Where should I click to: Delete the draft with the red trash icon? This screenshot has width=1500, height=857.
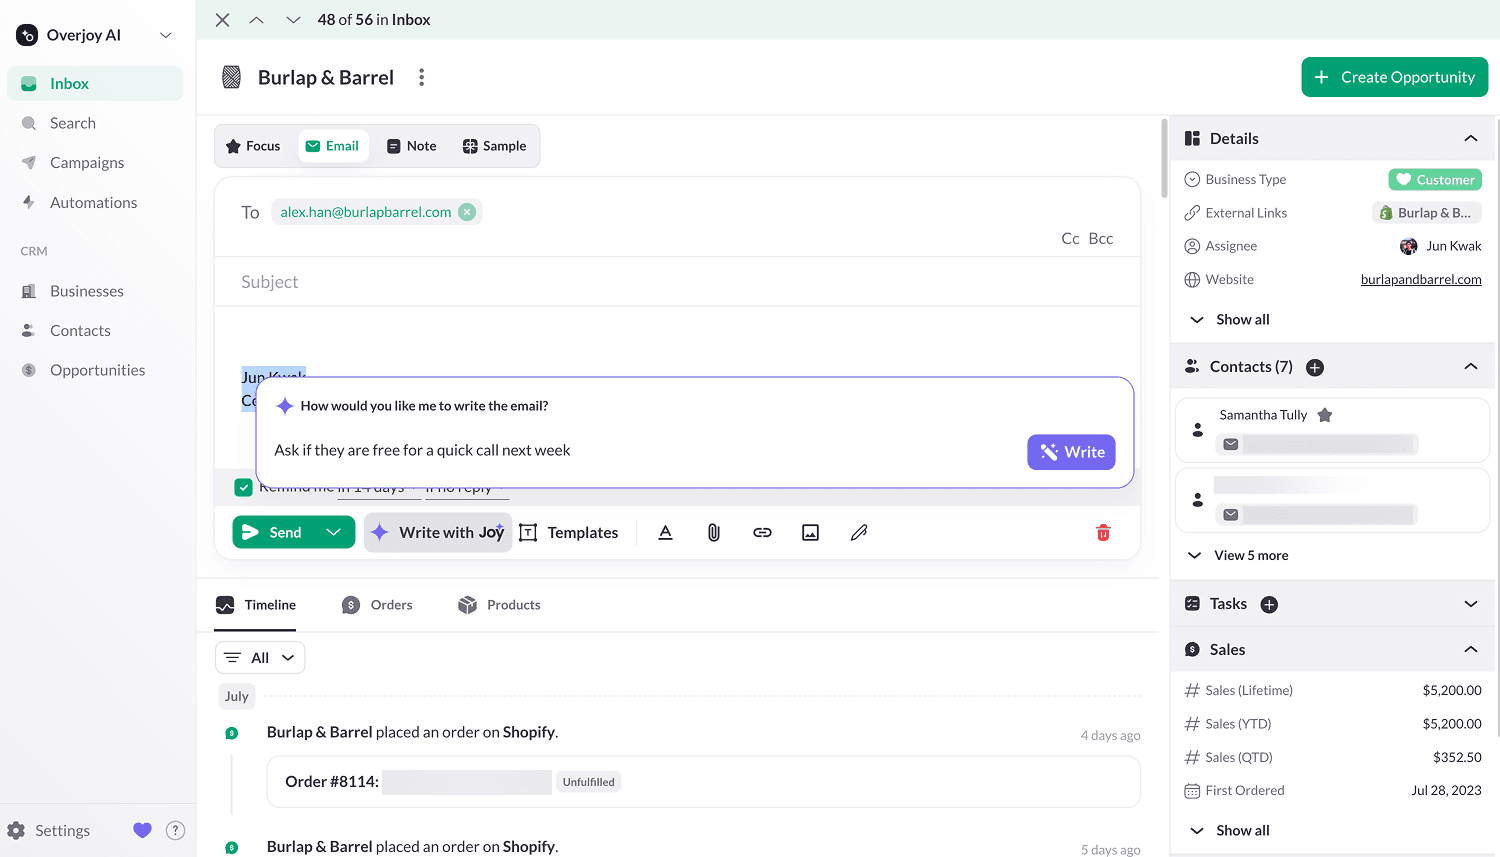[1104, 533]
